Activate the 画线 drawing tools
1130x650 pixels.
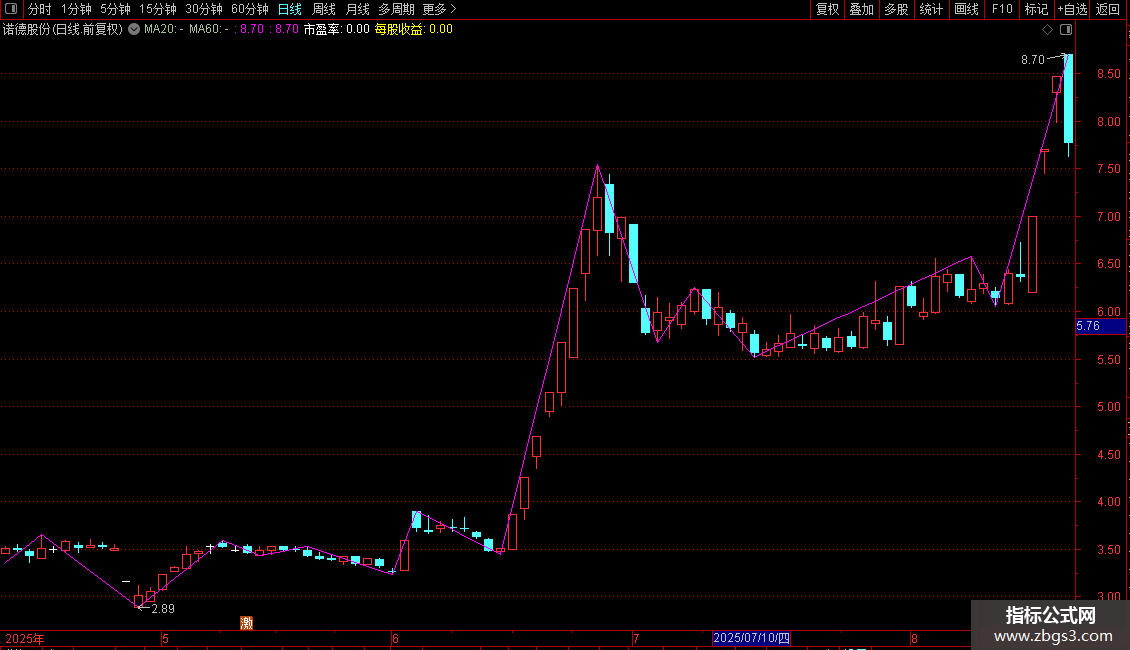pyautogui.click(x=966, y=9)
